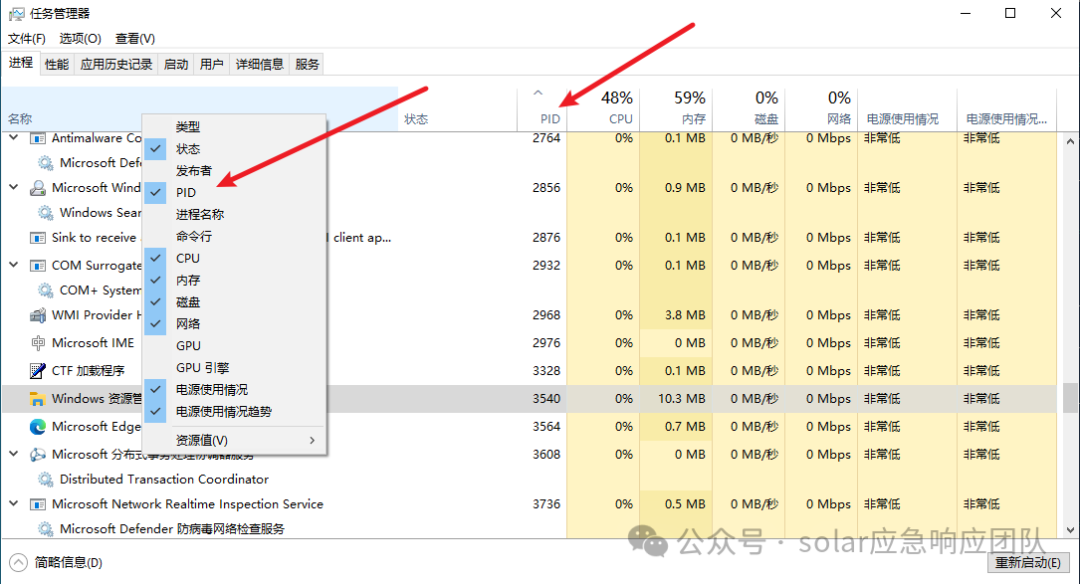
Task: Switch to the 启动 tab
Action: pos(176,65)
